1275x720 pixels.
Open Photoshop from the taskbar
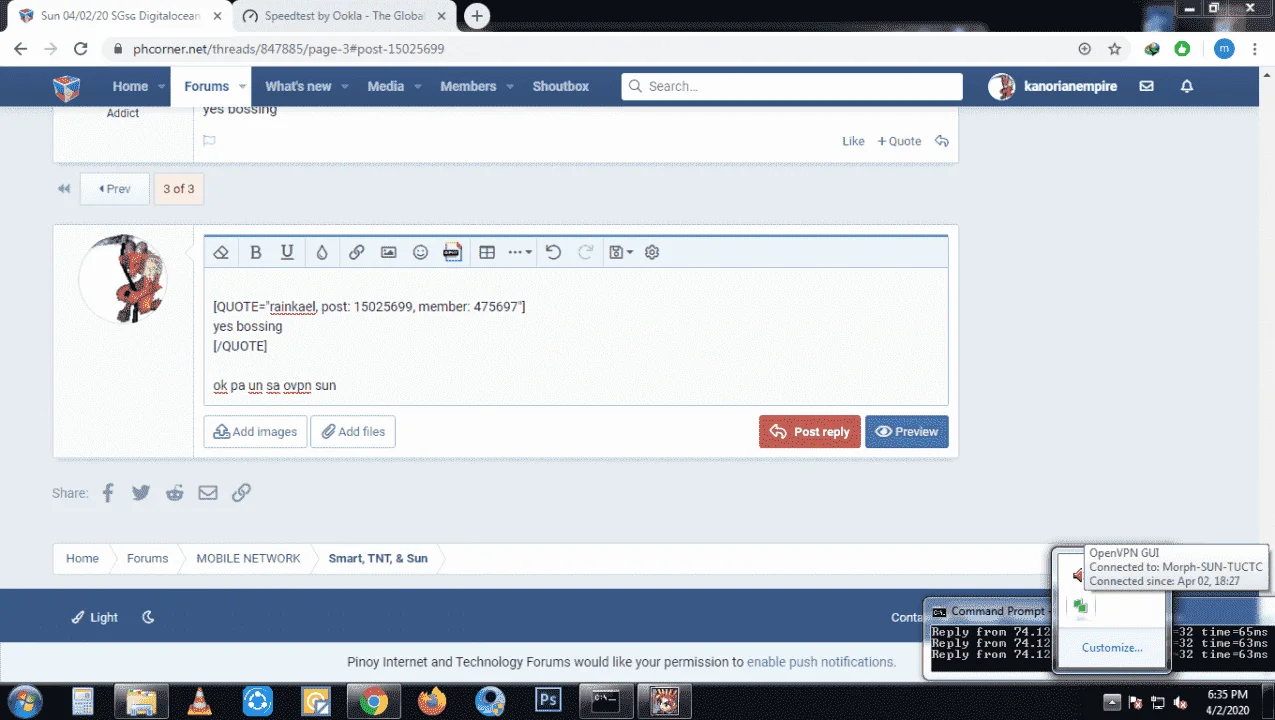click(548, 700)
